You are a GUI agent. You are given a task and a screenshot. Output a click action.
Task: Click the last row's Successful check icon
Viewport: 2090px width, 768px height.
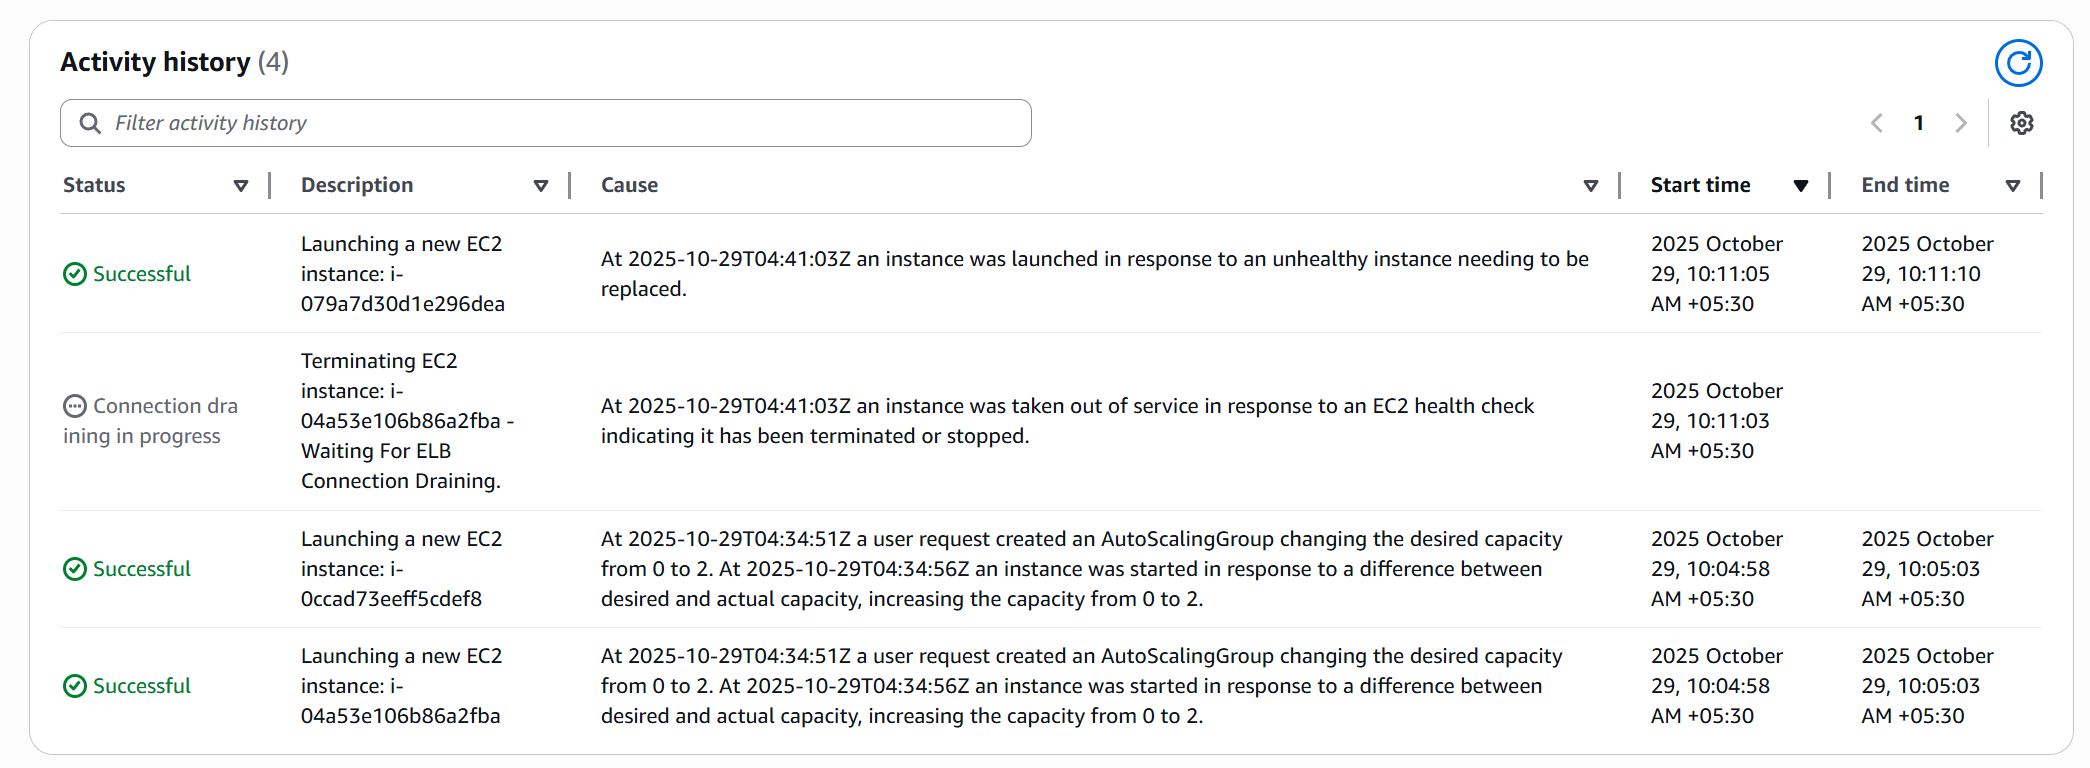coord(75,686)
